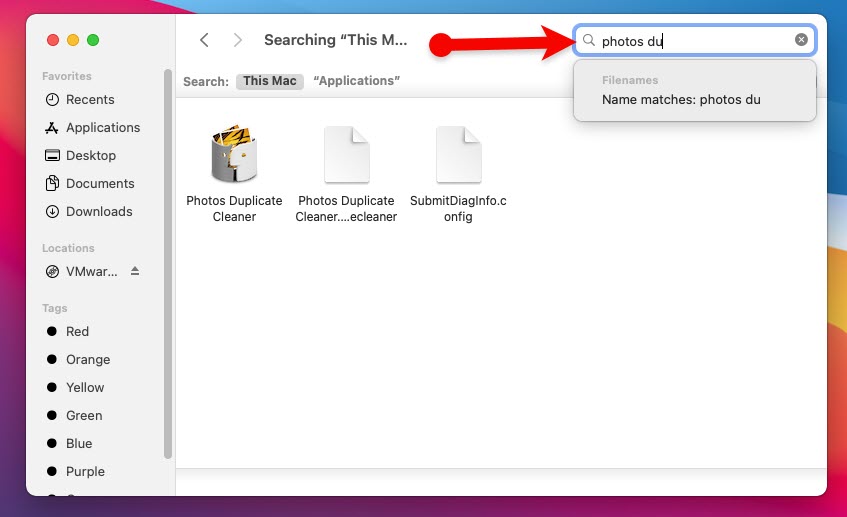847x517 pixels.
Task: Open Recents in the sidebar
Action: 89,100
